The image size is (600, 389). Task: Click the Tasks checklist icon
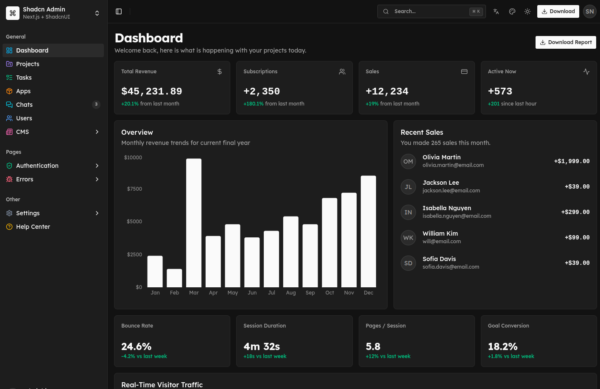[9, 77]
